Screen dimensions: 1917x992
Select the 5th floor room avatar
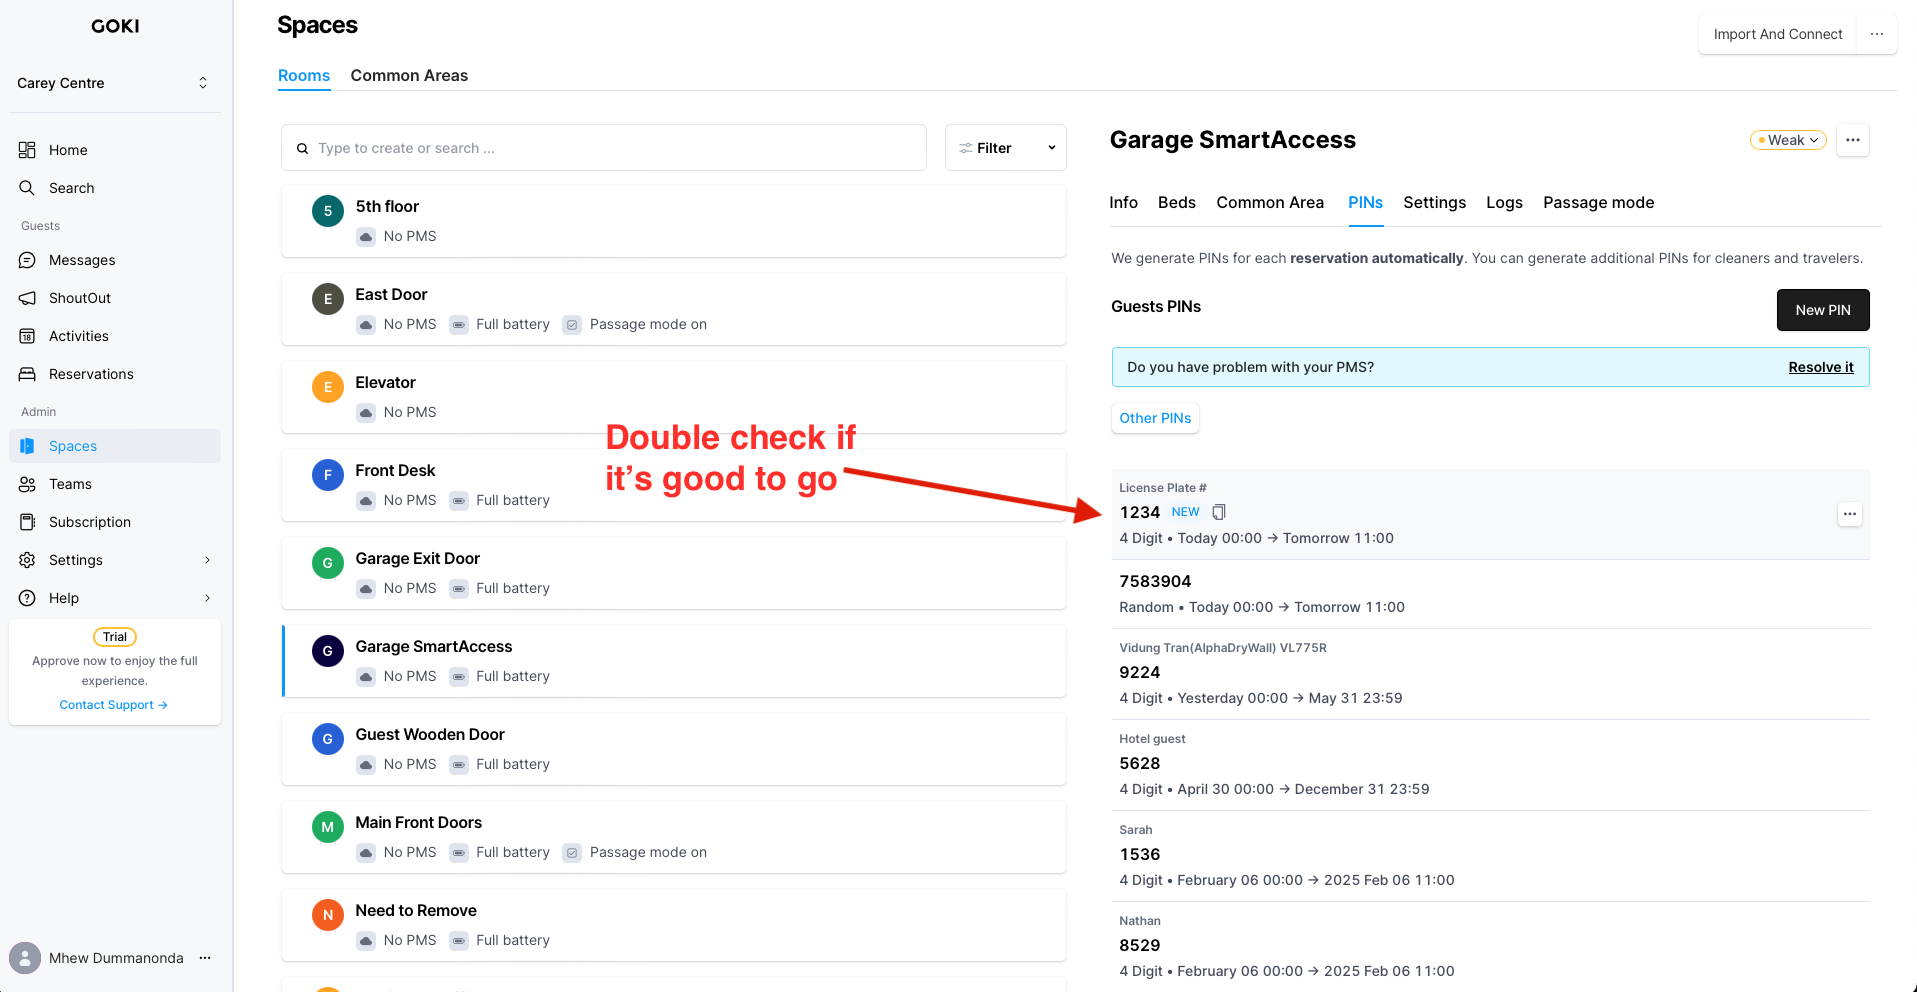(328, 211)
